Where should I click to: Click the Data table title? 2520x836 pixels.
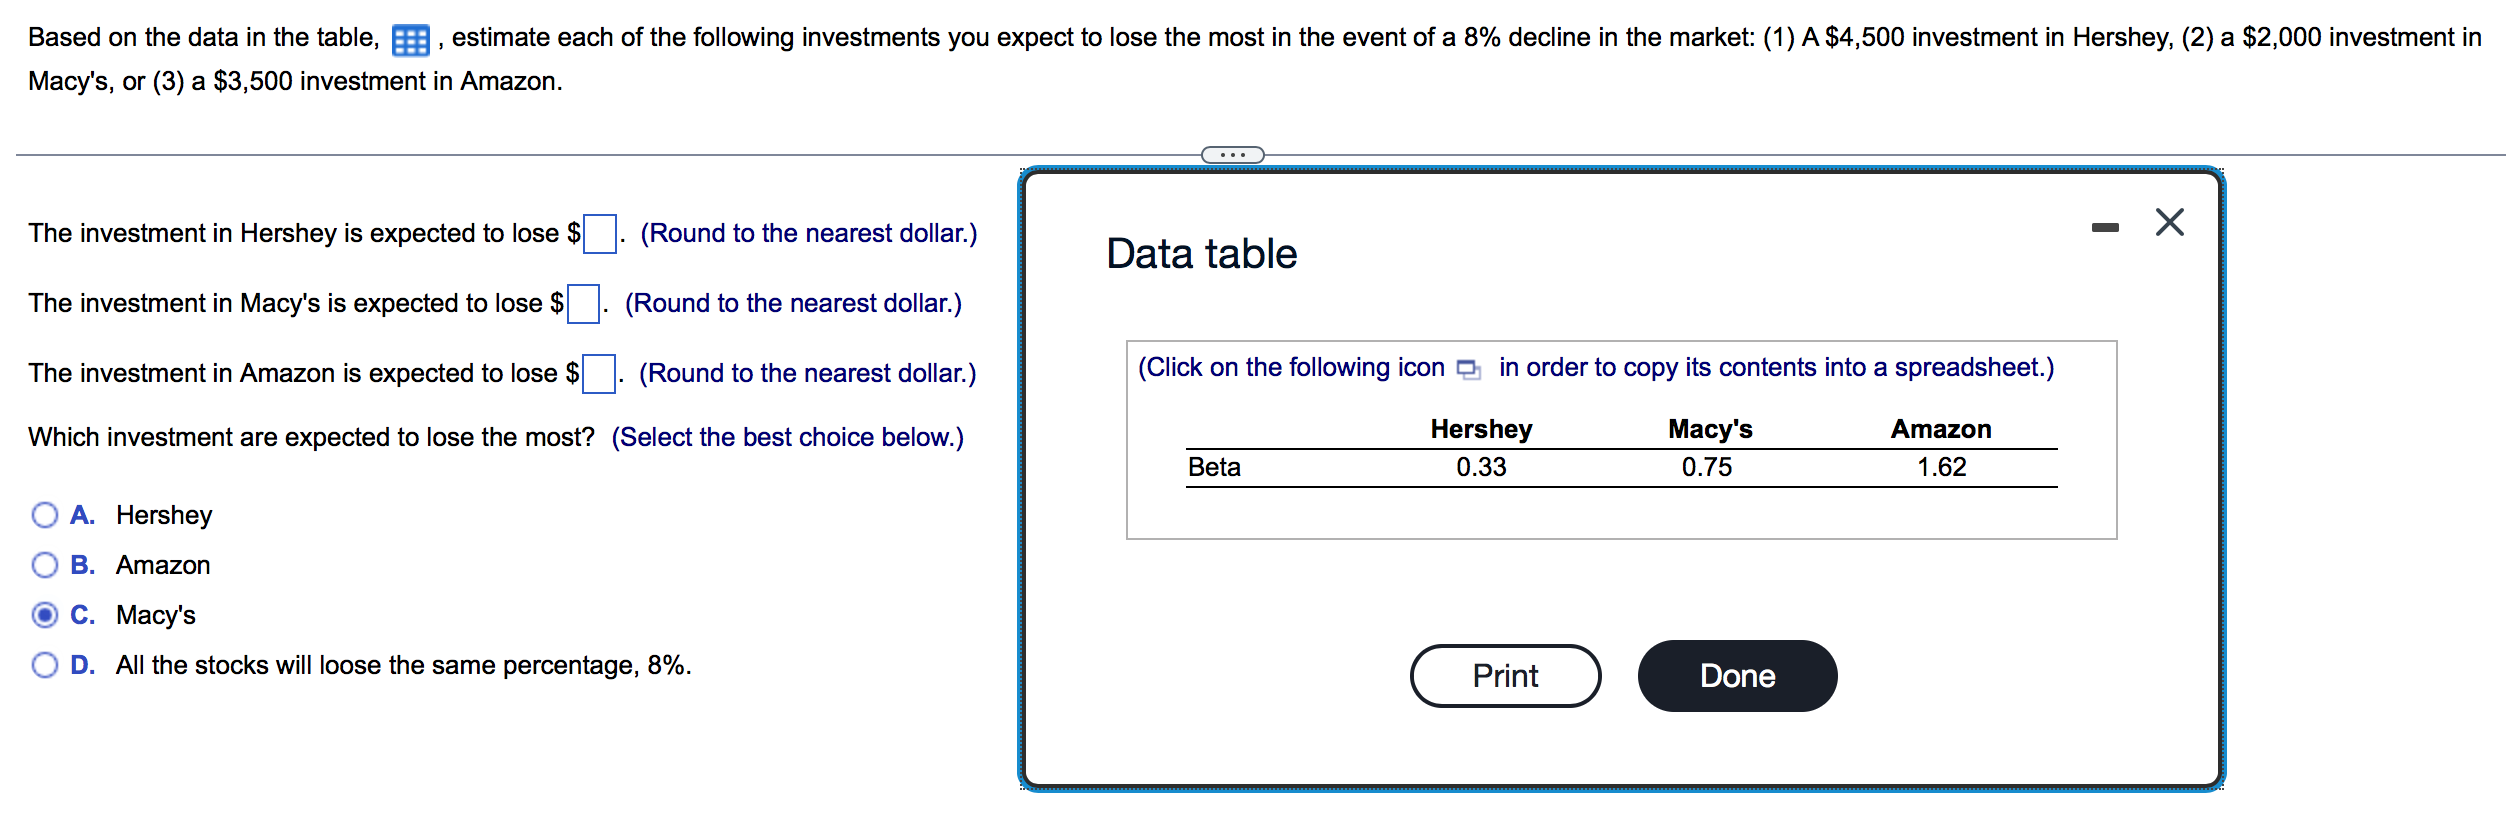tap(1199, 253)
